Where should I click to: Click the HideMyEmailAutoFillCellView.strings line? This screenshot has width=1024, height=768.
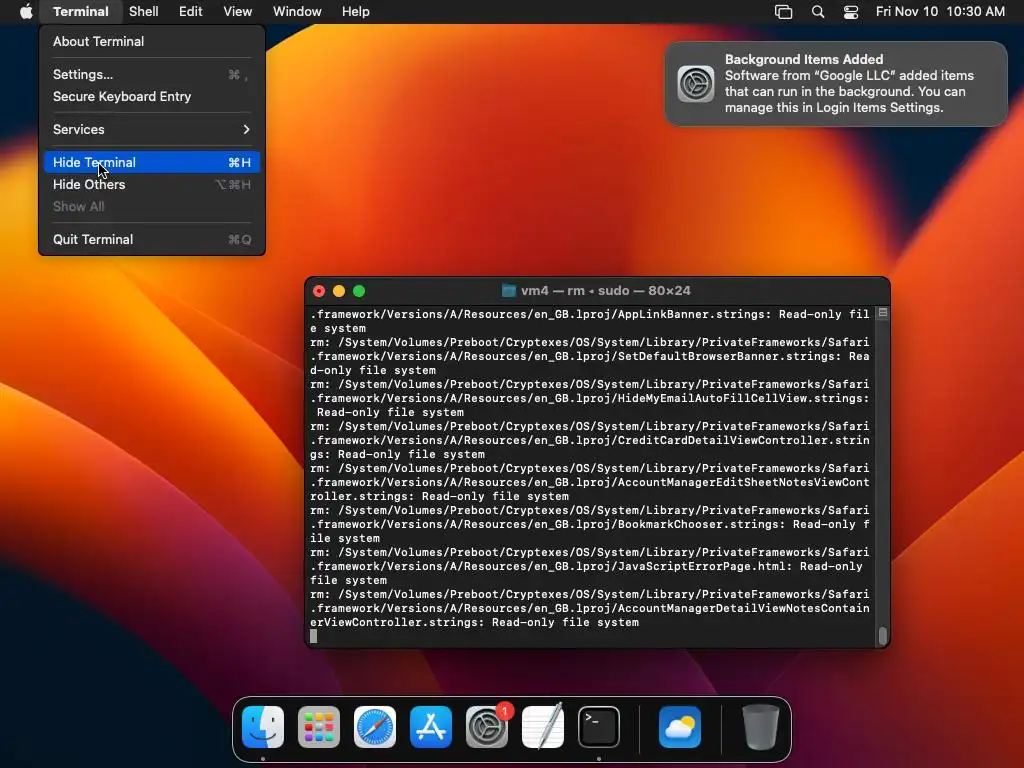coord(590,398)
